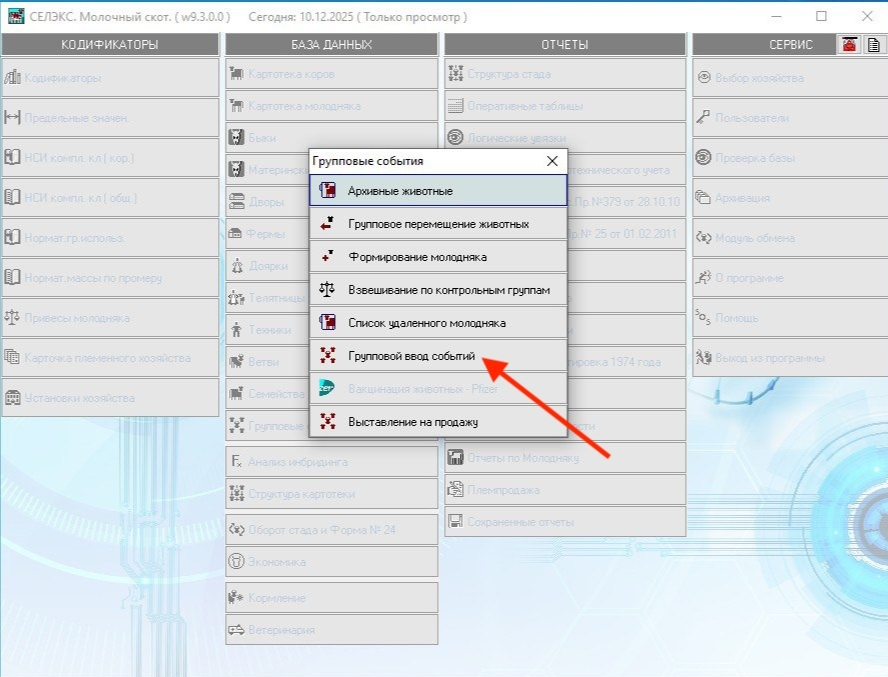This screenshot has height=677, width=888.
Task: Click the Доярки button
Action: pyautogui.click(x=267, y=266)
